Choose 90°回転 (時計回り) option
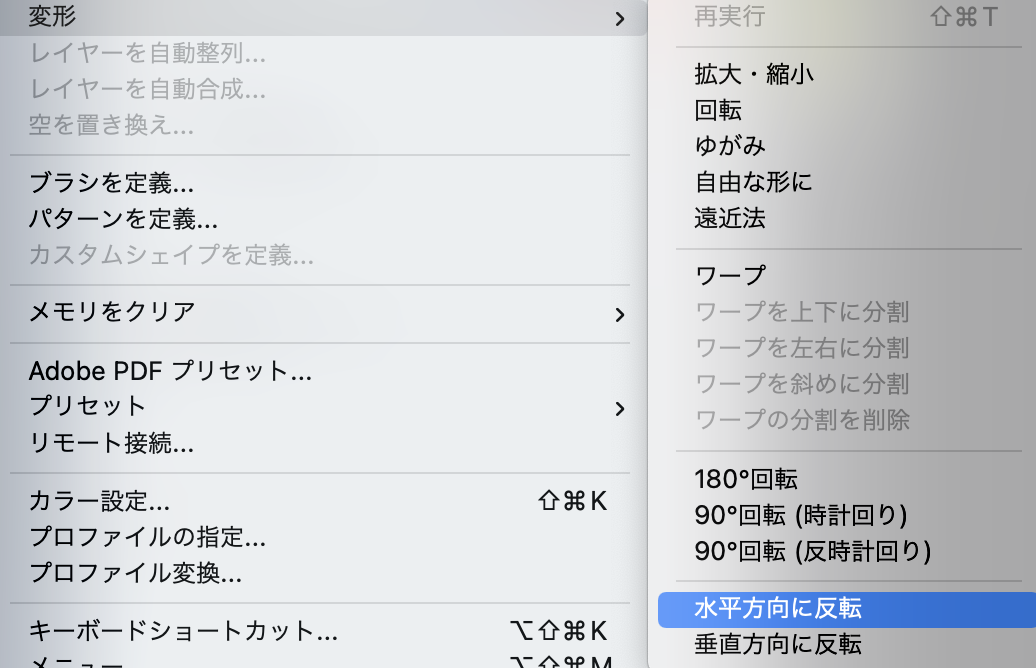 [x=800, y=515]
